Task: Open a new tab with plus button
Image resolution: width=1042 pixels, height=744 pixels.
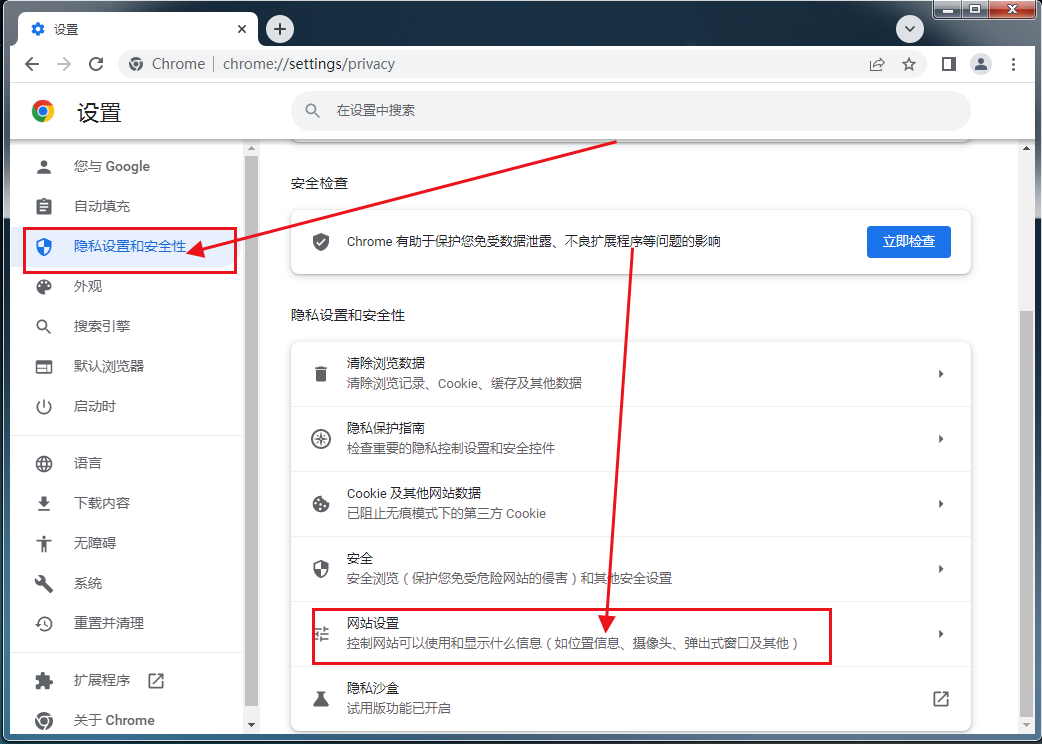Action: (x=280, y=29)
